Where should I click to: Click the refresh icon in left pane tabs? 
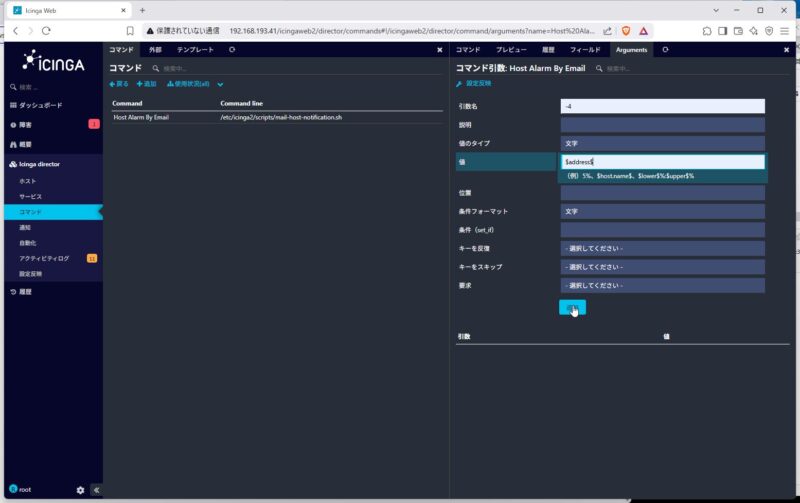(x=232, y=49)
